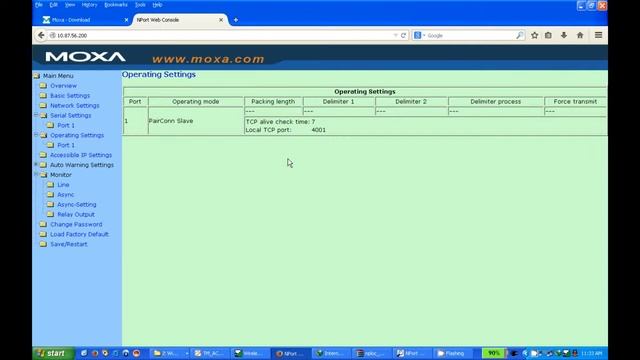Collapse the Serial Settings tree node
640x360 pixels.
[x=36, y=115]
